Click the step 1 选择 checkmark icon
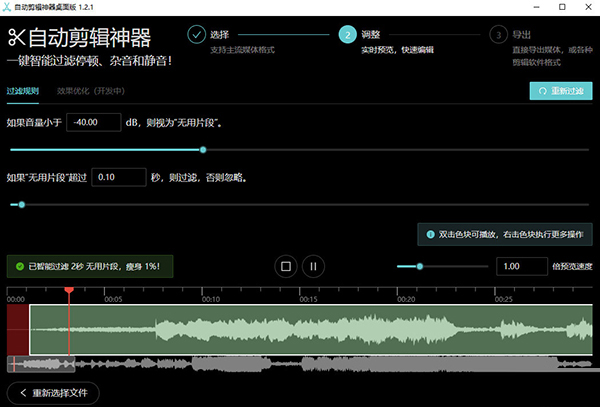 click(x=196, y=35)
